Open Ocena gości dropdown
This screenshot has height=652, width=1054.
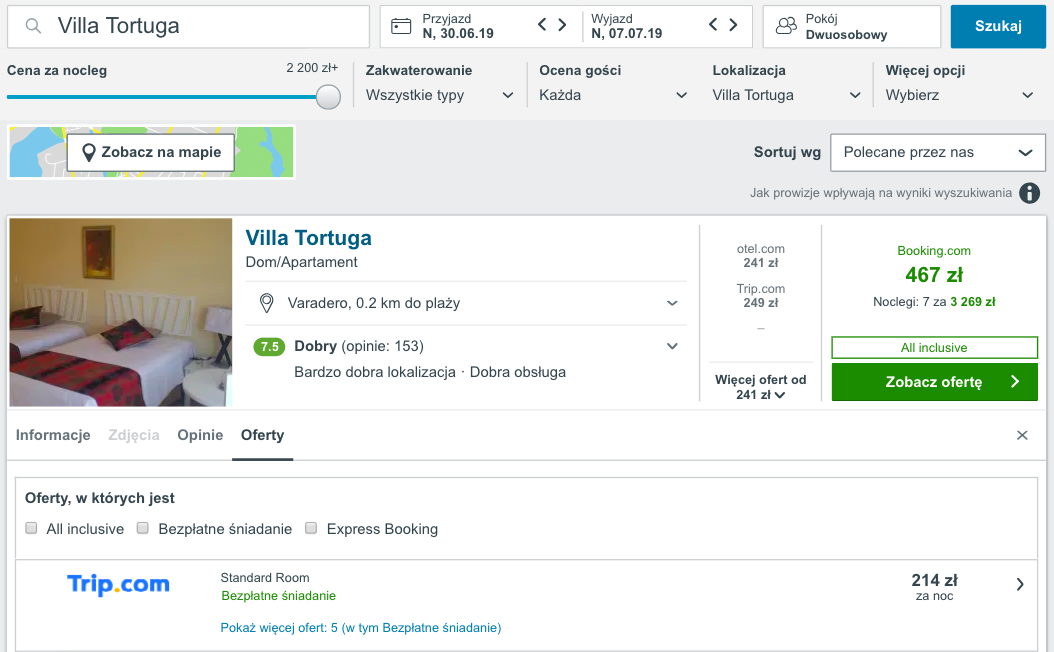613,95
